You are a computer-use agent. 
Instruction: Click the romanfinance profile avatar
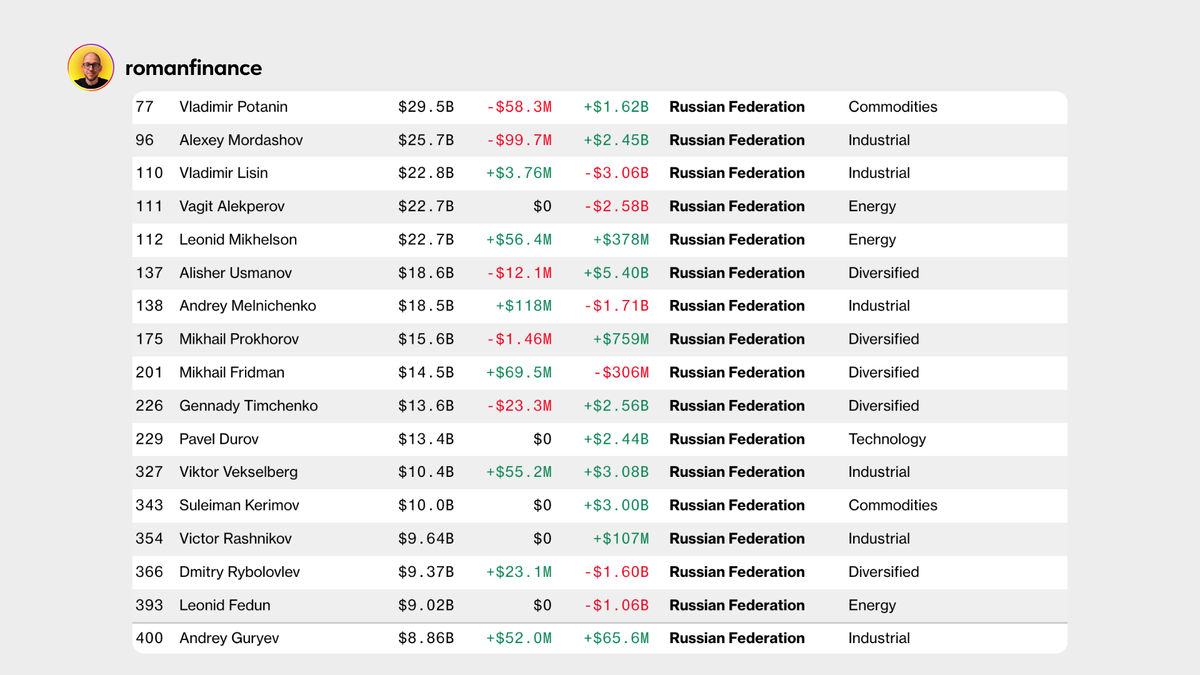[x=91, y=67]
